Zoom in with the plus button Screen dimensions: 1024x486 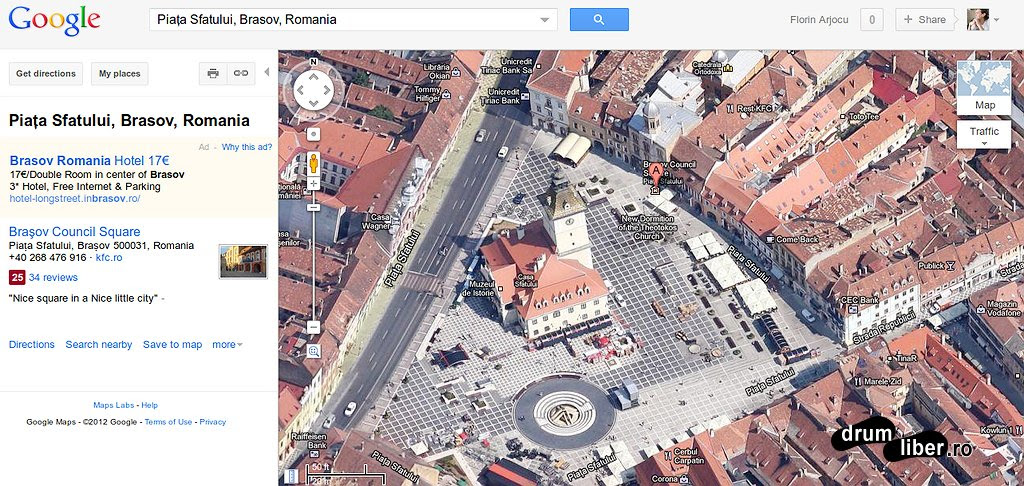click(x=313, y=184)
